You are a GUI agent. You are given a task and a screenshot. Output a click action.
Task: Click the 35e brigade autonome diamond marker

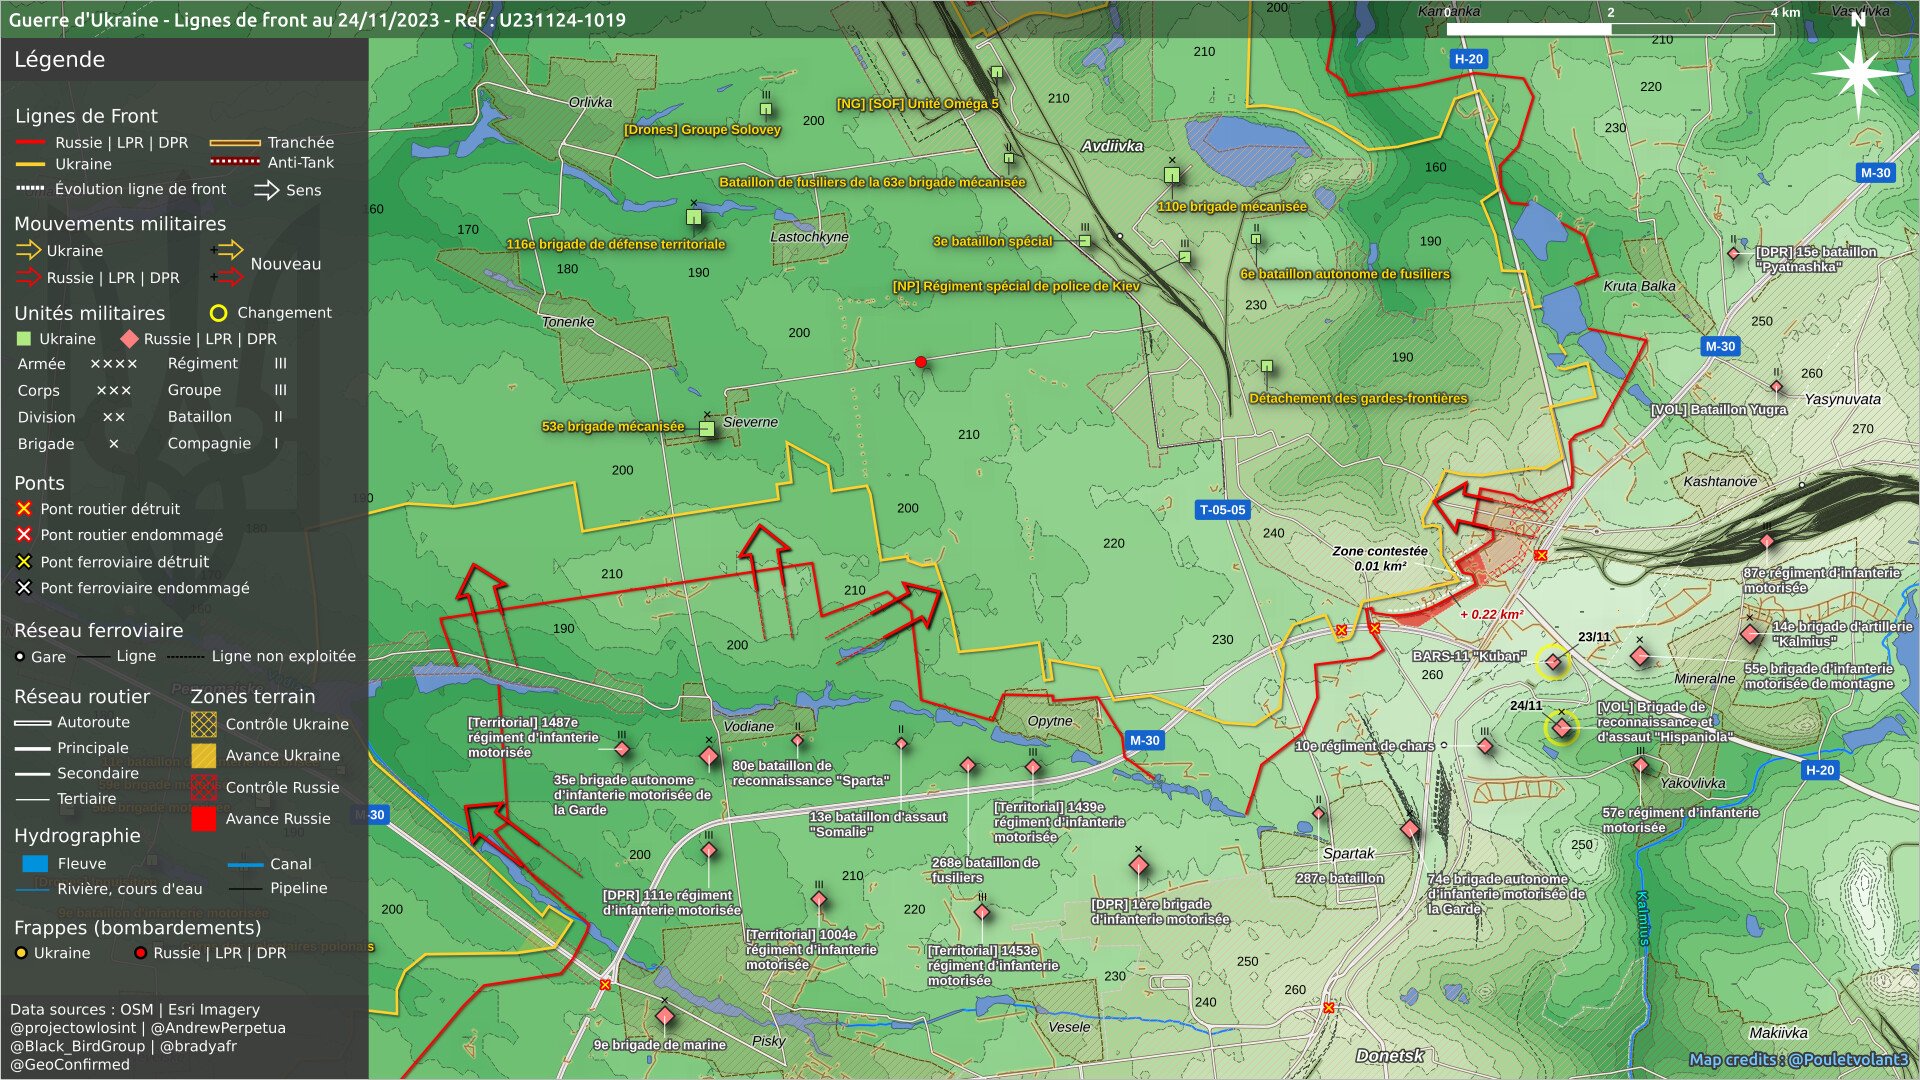pyautogui.click(x=709, y=756)
